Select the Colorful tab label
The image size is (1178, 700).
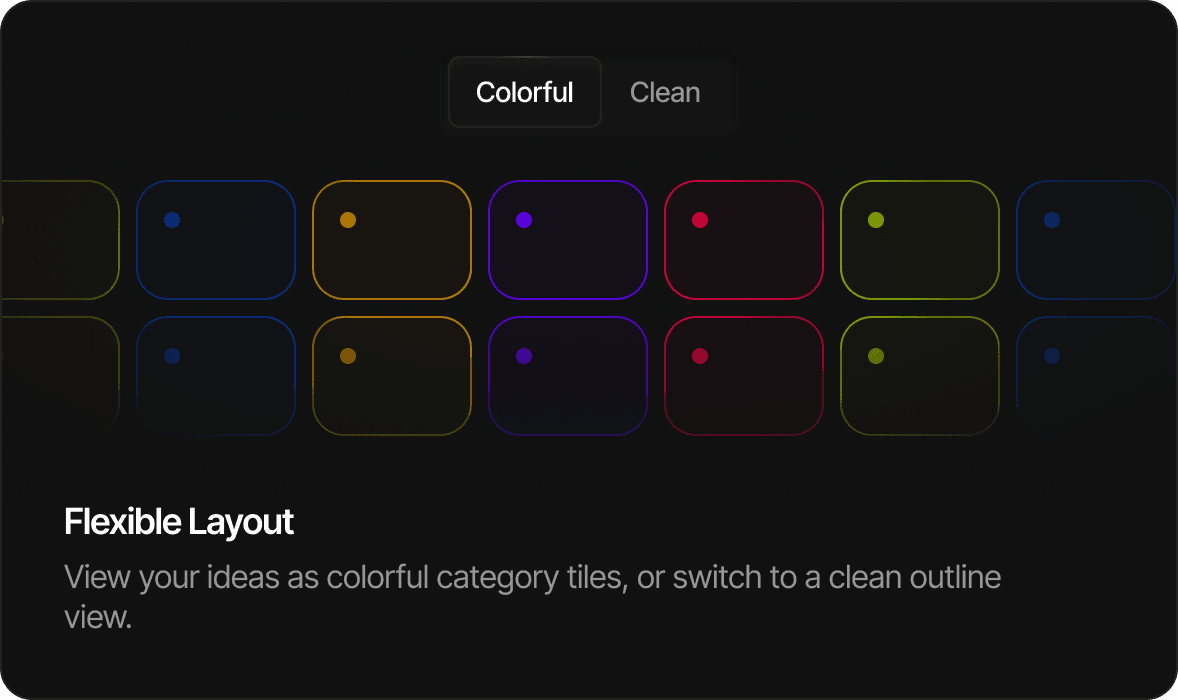click(x=524, y=92)
